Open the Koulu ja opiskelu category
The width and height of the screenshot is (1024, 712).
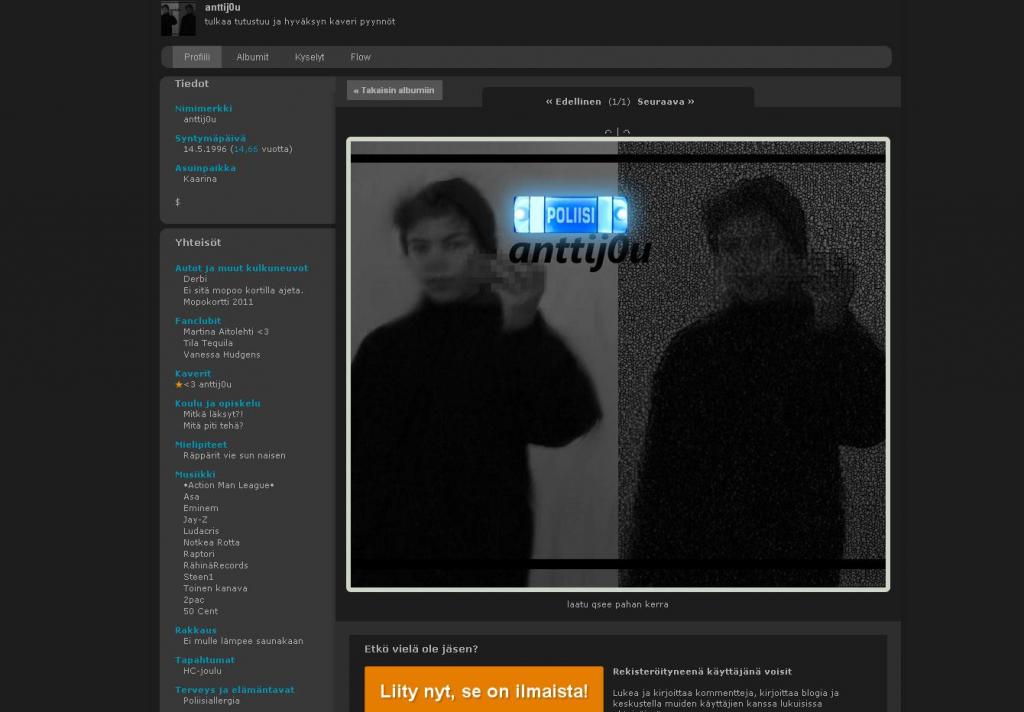click(217, 403)
